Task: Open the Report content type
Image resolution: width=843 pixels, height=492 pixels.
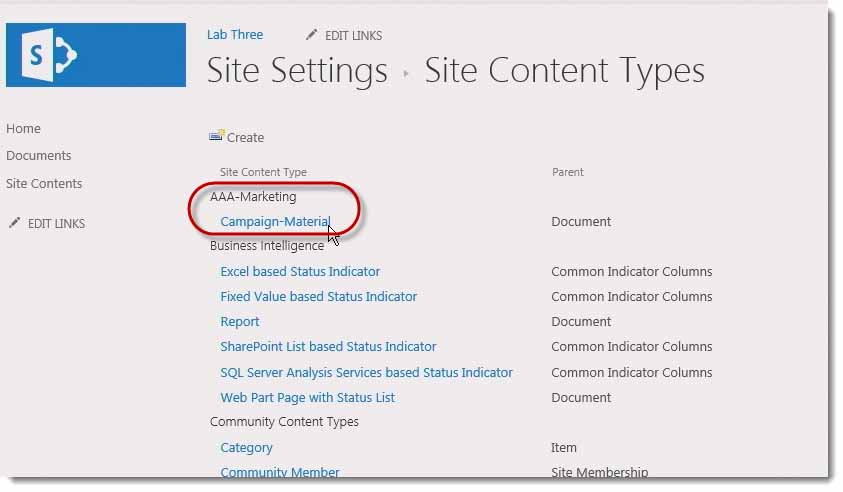Action: click(240, 322)
